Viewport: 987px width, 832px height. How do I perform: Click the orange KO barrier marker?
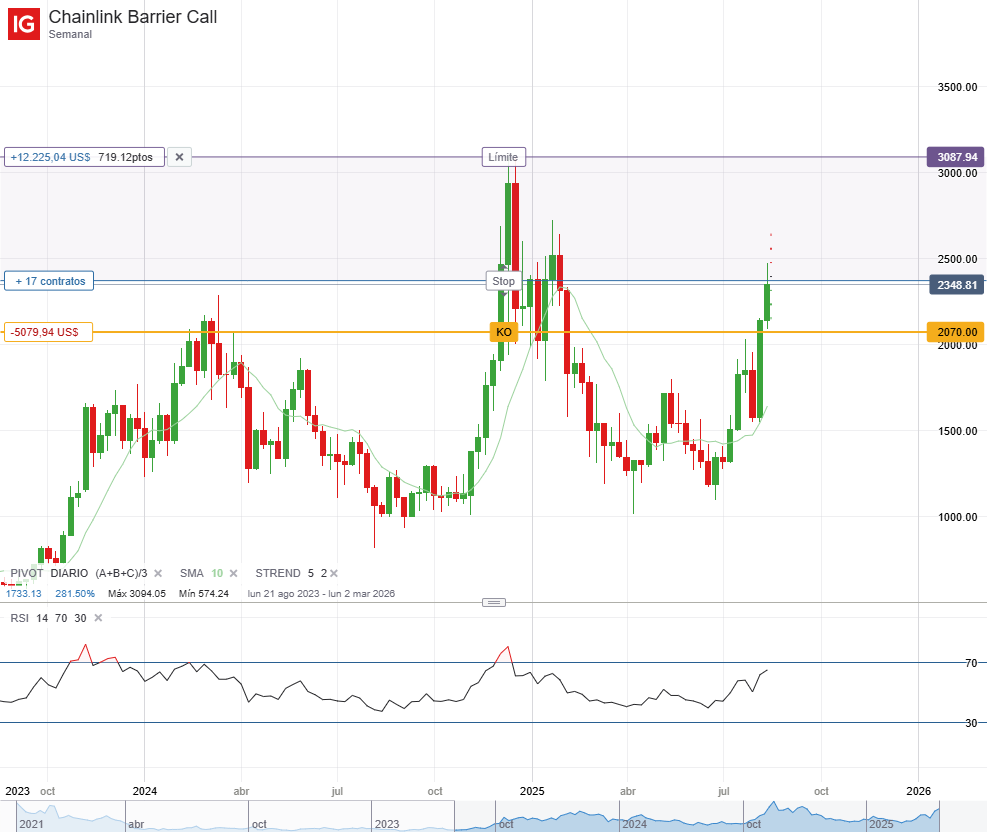point(504,332)
